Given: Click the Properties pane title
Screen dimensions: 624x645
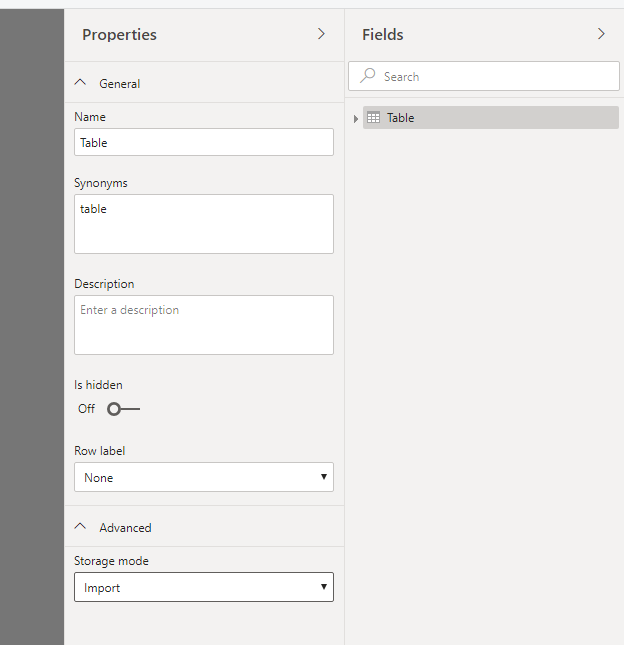Looking at the screenshot, I should [x=119, y=35].
